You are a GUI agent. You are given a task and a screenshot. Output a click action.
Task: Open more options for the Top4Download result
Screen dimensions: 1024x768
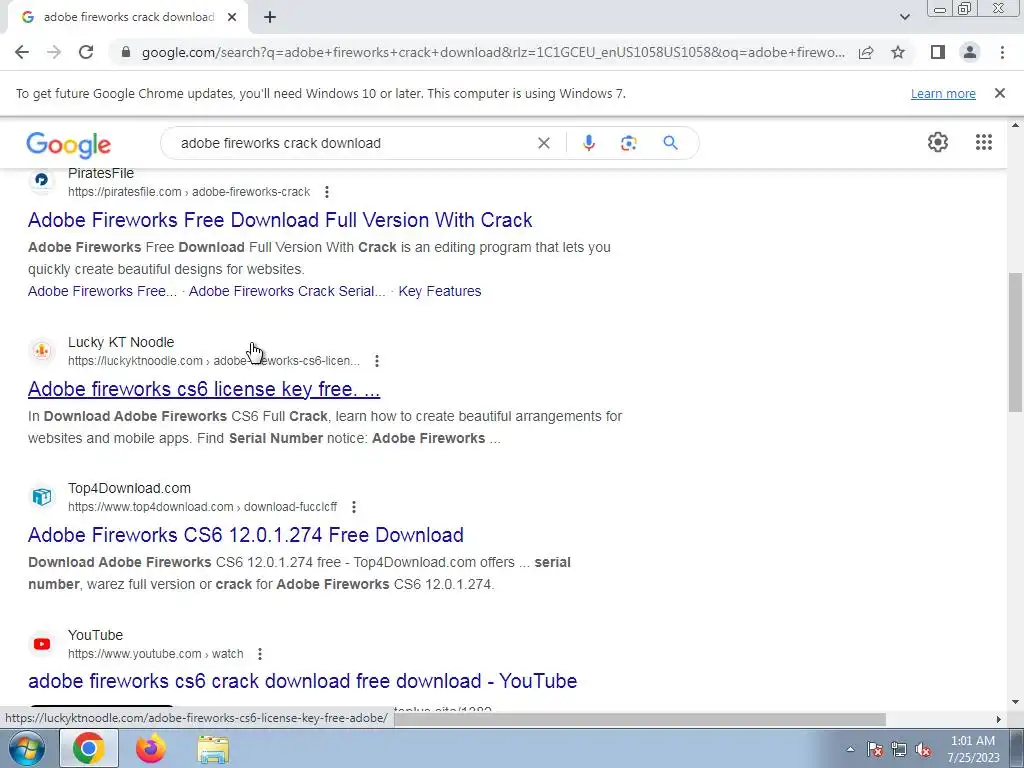click(353, 507)
